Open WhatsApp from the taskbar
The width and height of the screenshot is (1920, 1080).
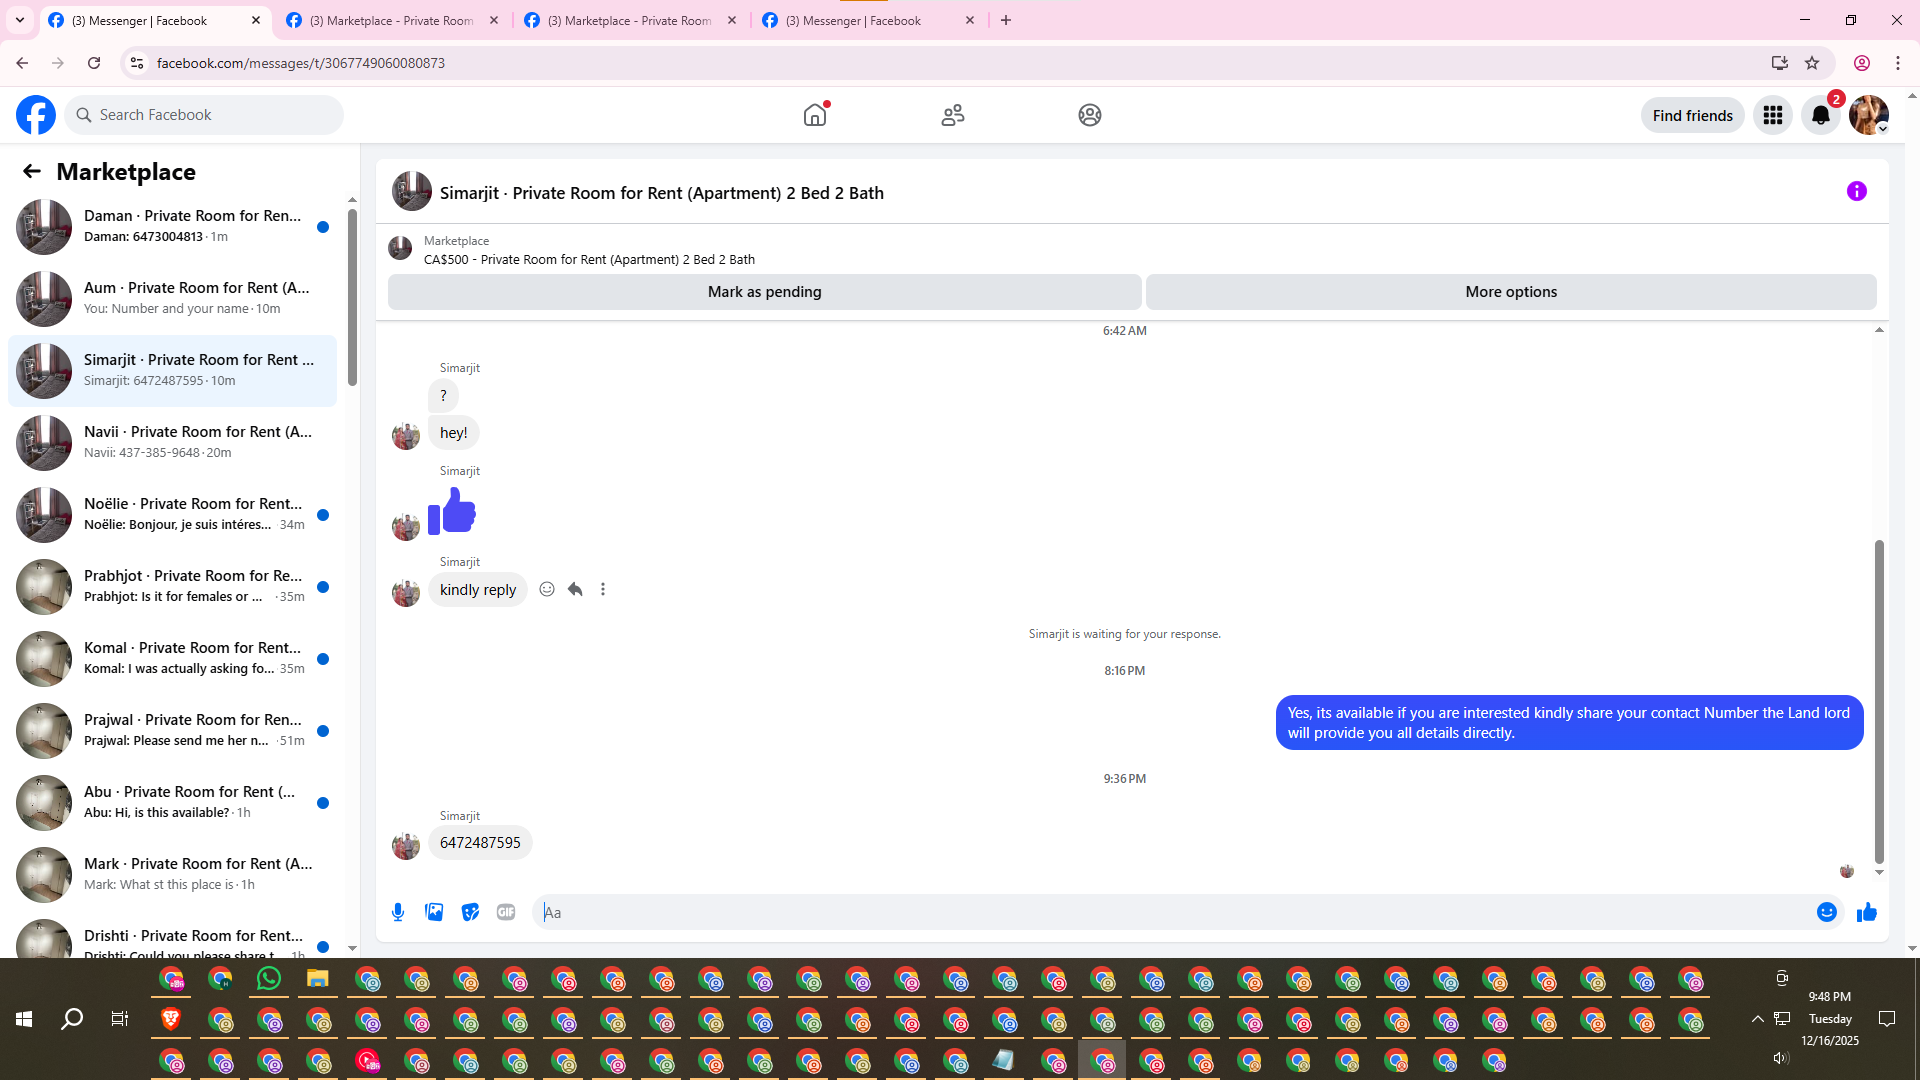point(268,979)
